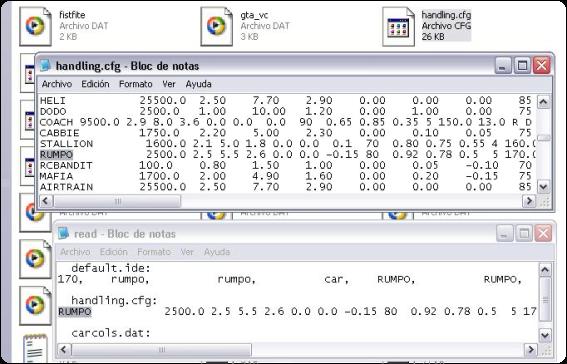Open Edición menu in read Notepad window
This screenshot has width=567, height=364.
[x=114, y=252]
